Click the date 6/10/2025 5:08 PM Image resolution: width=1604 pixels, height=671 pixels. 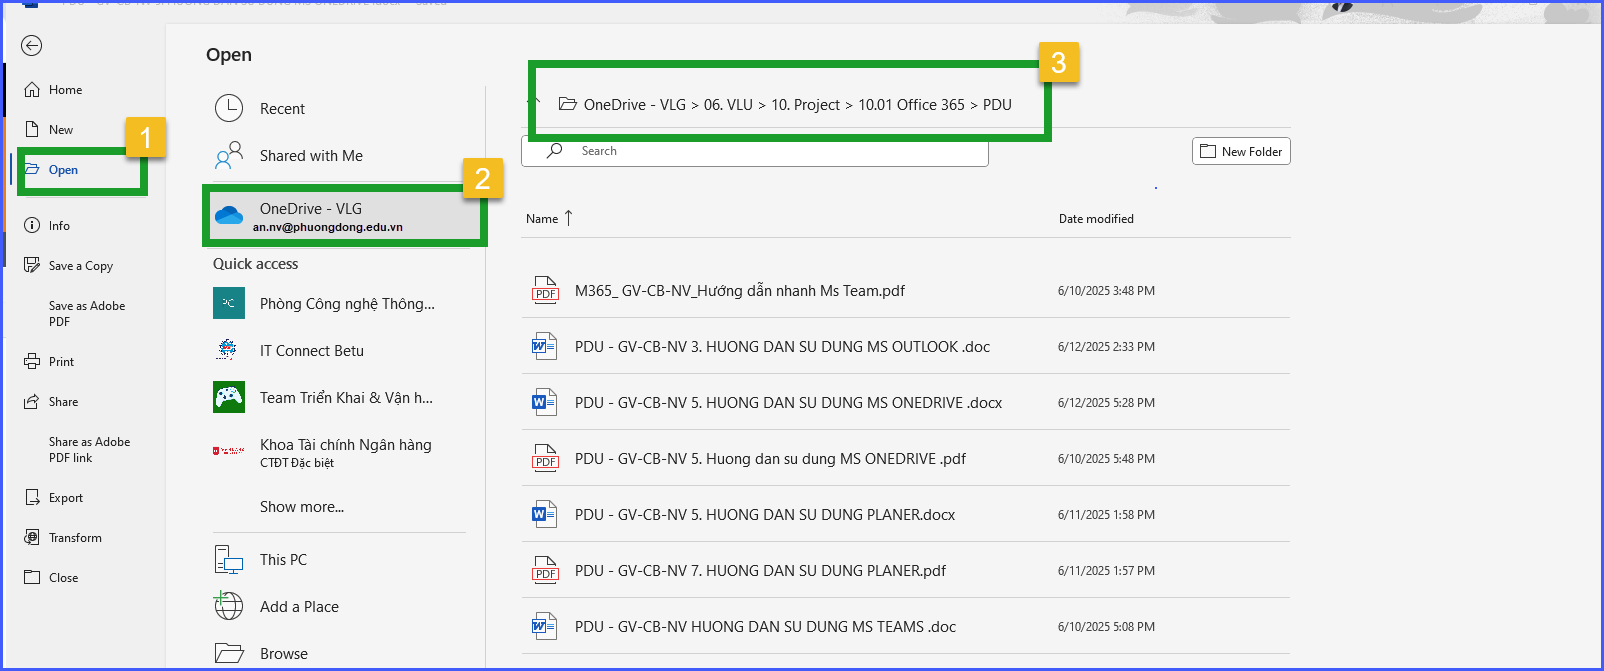pos(1106,627)
